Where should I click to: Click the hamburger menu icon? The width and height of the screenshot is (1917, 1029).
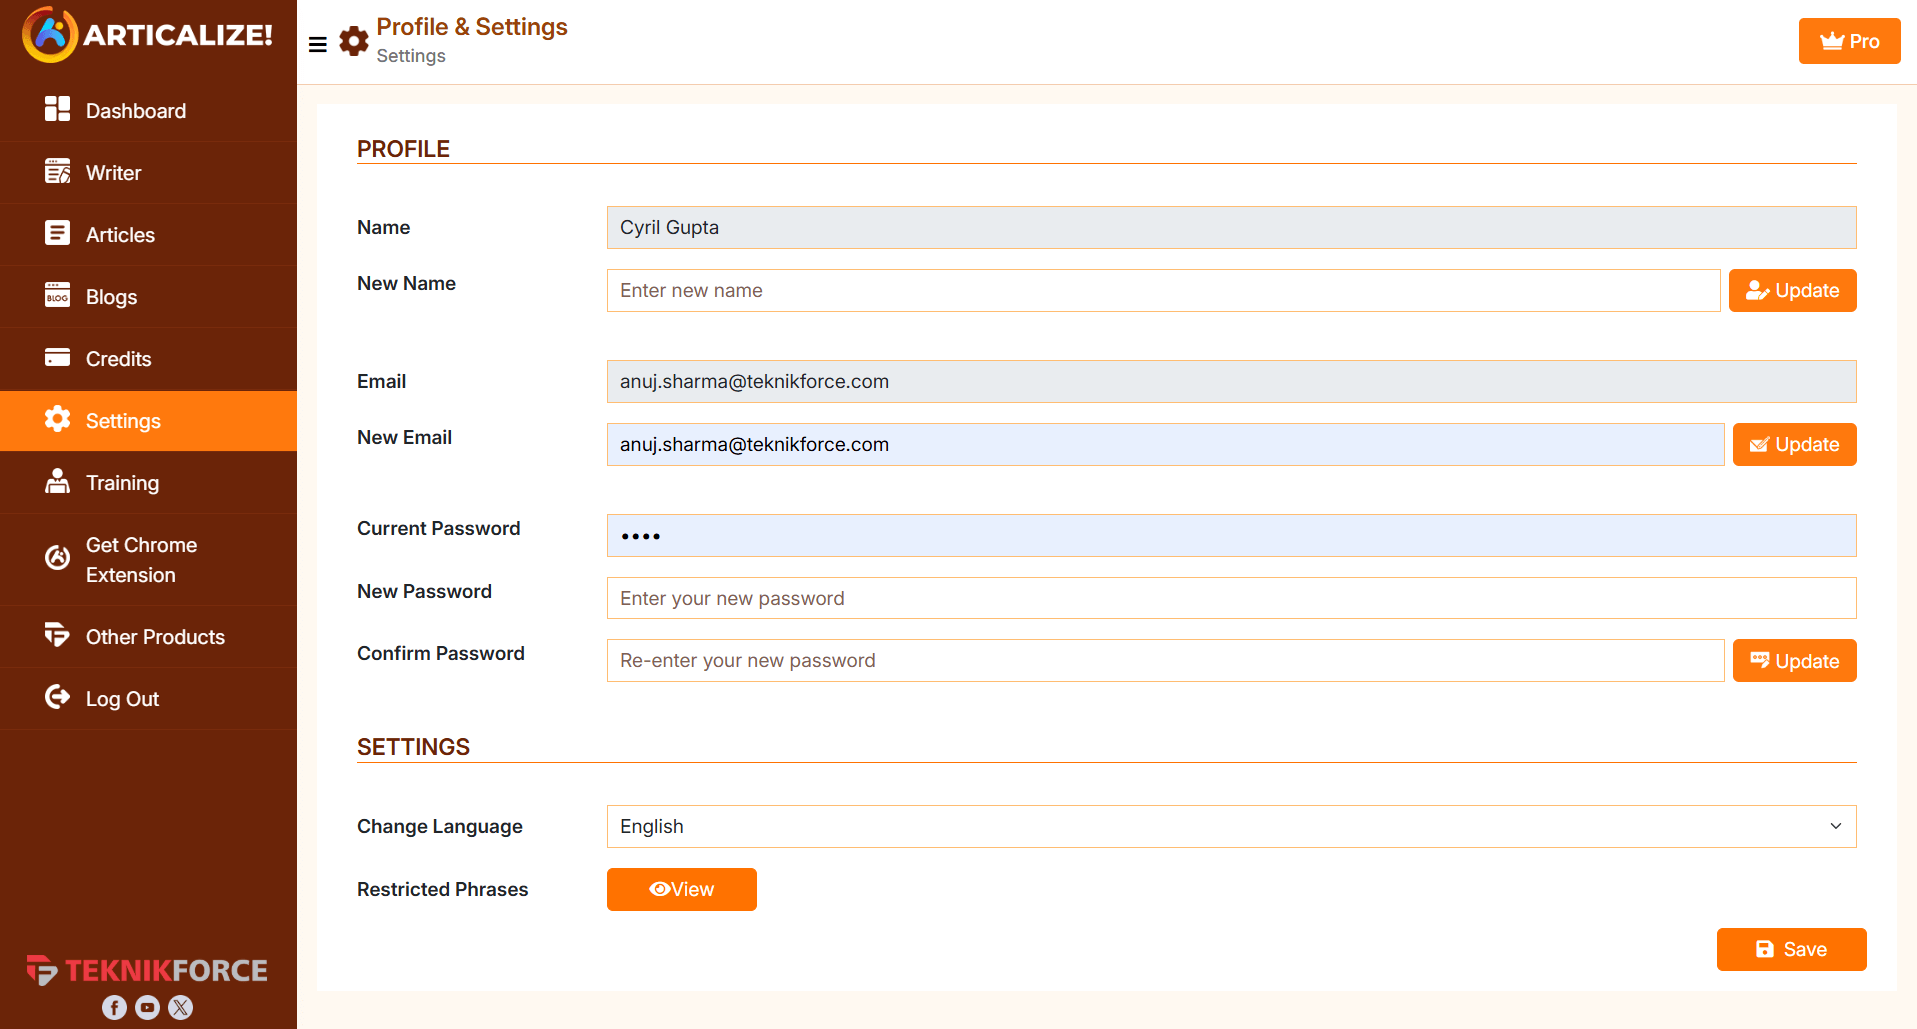click(318, 44)
